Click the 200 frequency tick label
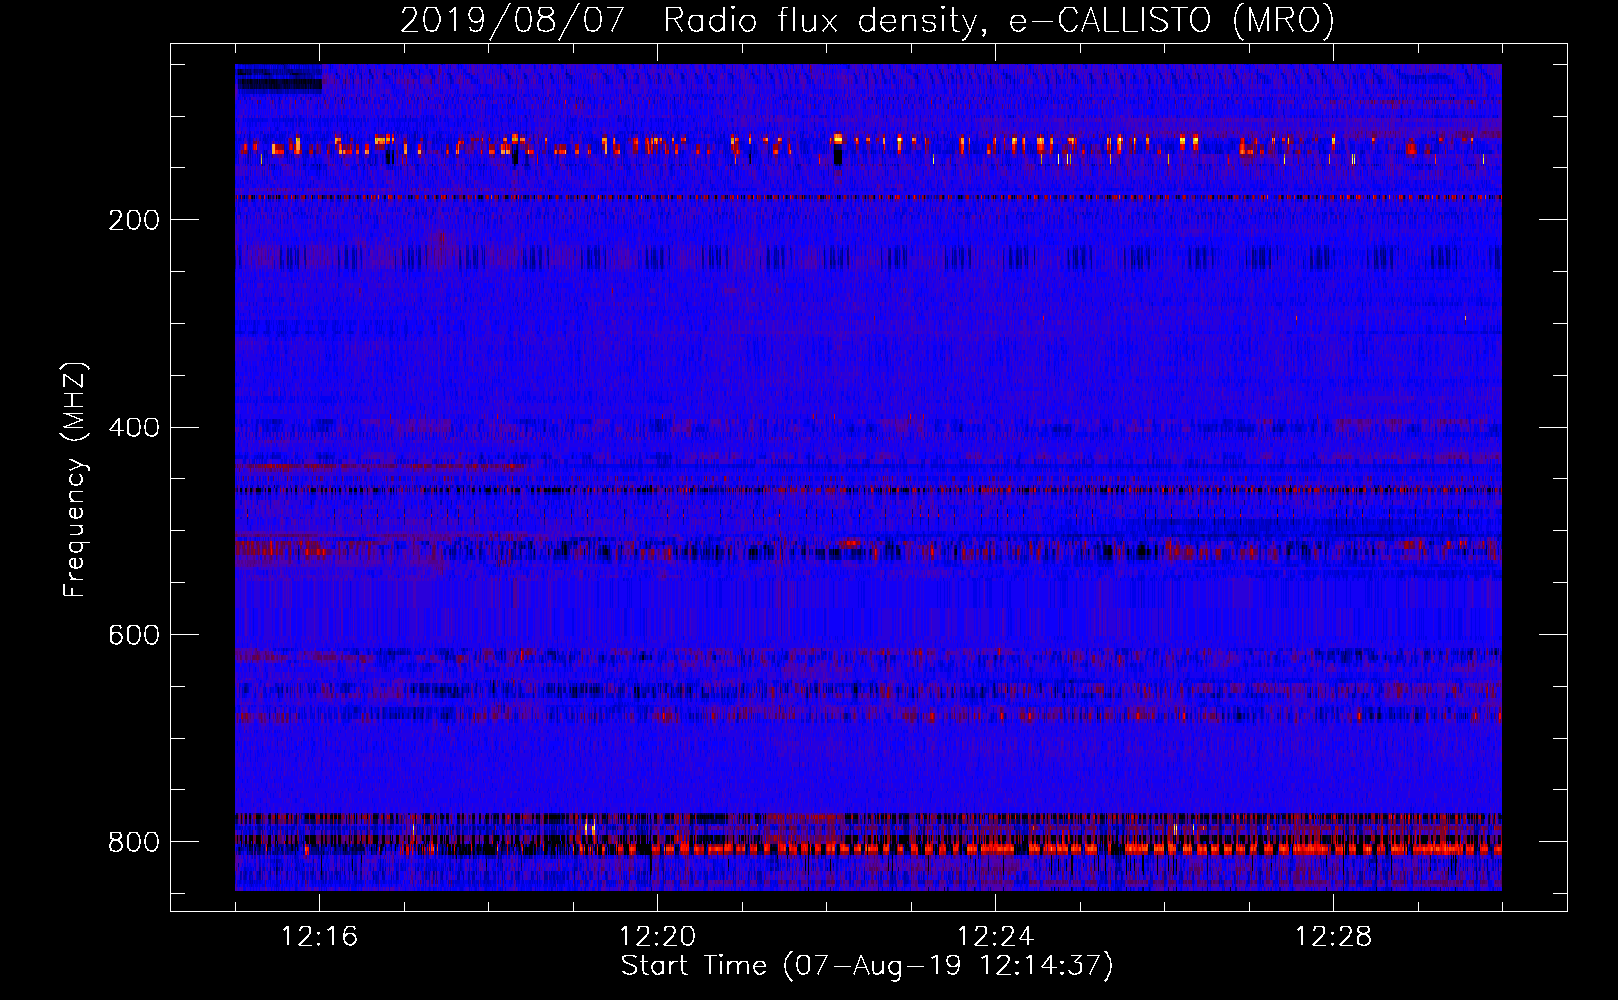 tap(134, 220)
